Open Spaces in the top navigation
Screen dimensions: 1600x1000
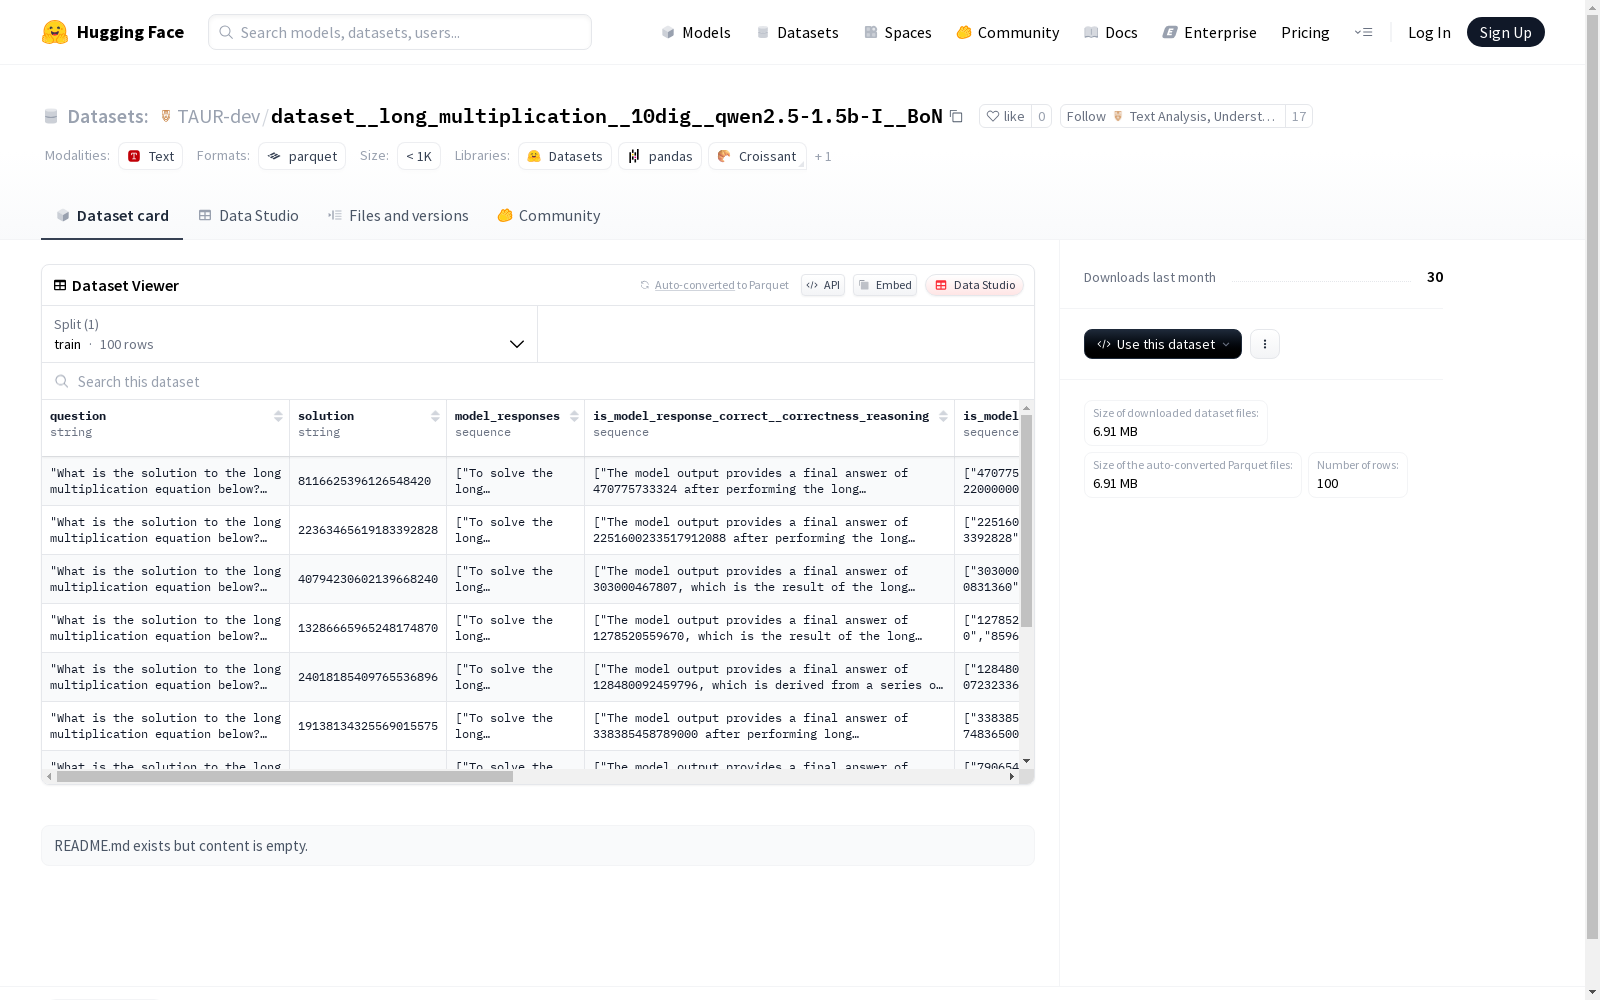pyautogui.click(x=898, y=32)
